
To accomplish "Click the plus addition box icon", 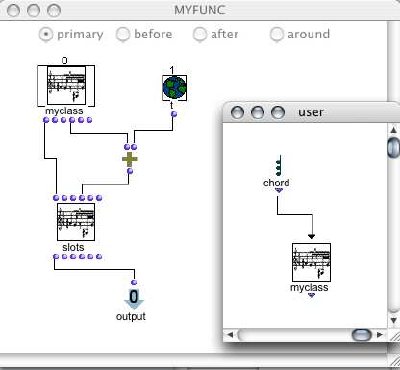I will [130, 159].
